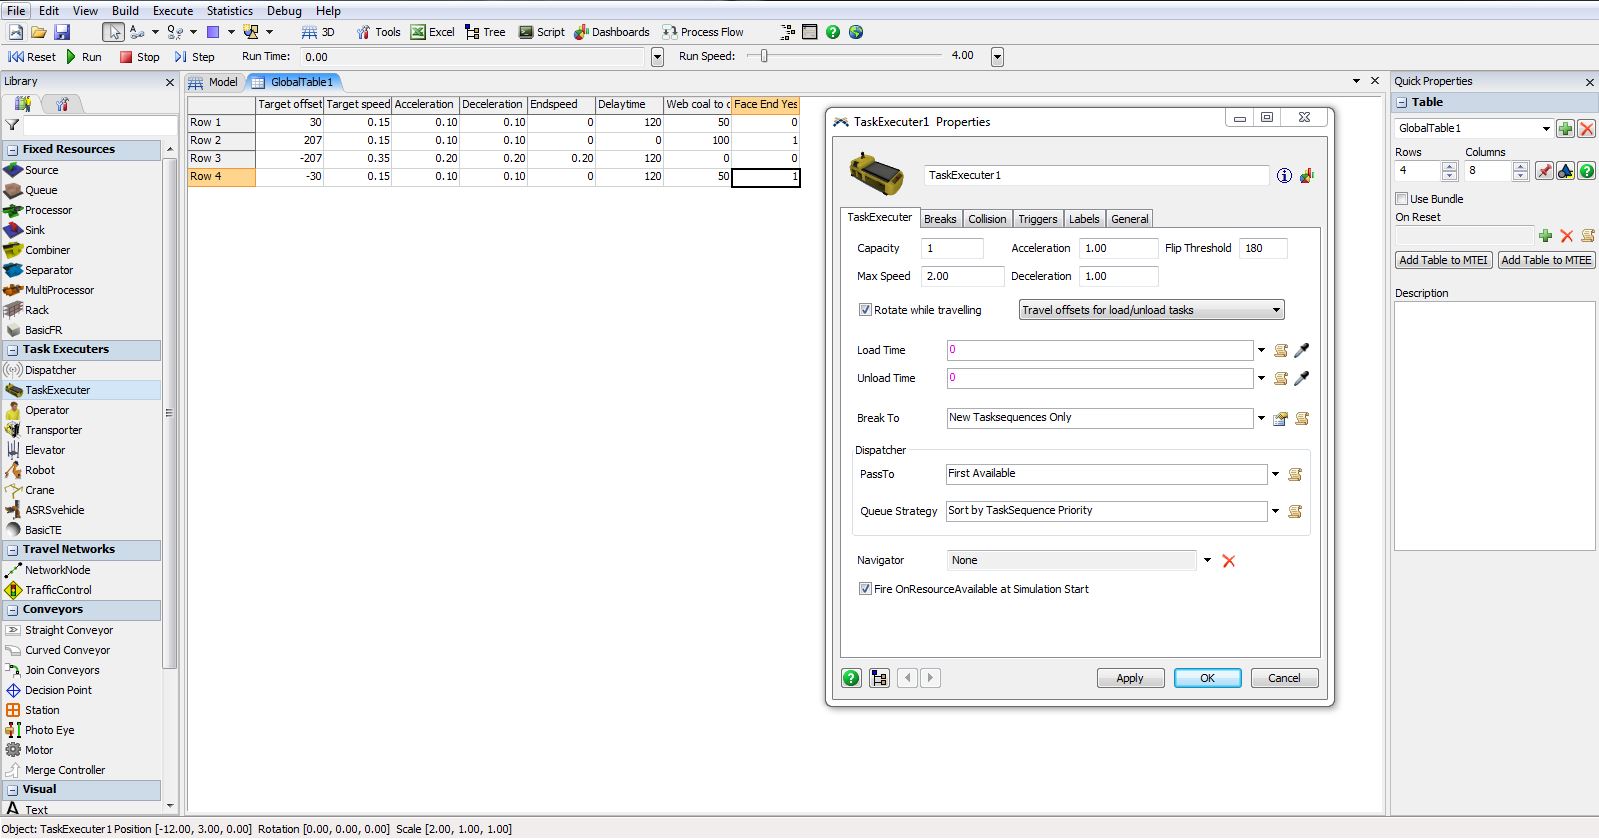Screen dimensions: 1599x839
Task: Select the Processor library object
Action: coord(48,210)
